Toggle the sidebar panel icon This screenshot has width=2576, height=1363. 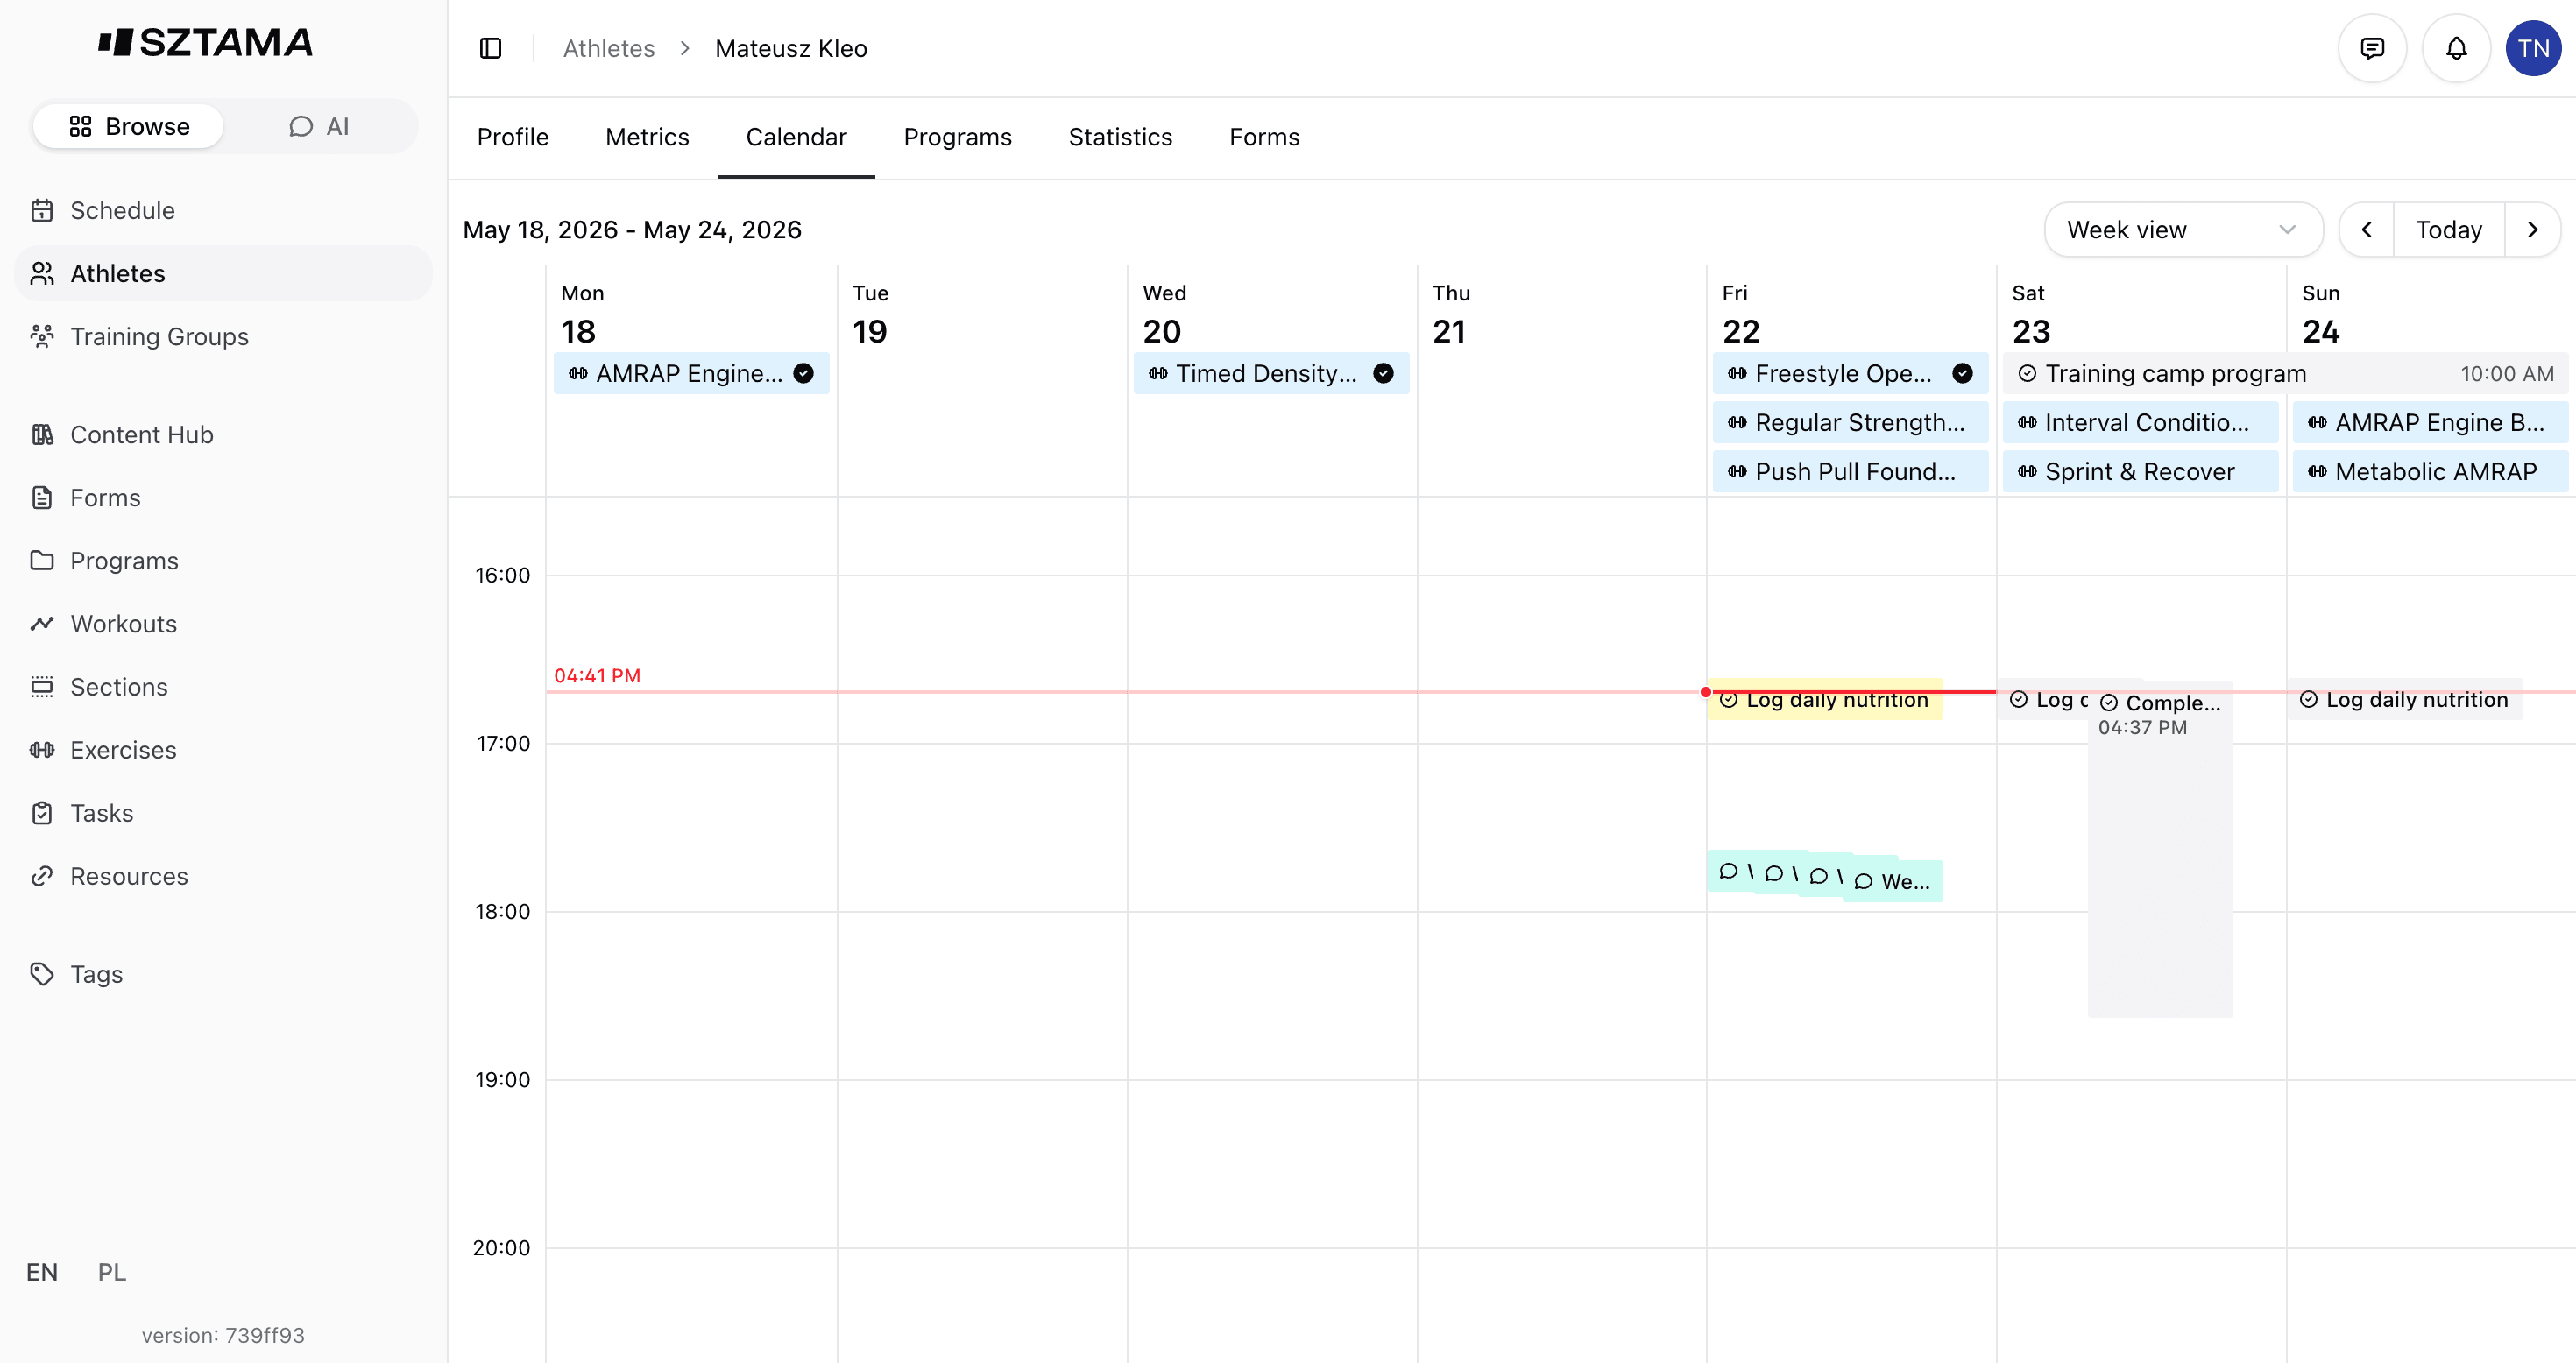pos(490,48)
